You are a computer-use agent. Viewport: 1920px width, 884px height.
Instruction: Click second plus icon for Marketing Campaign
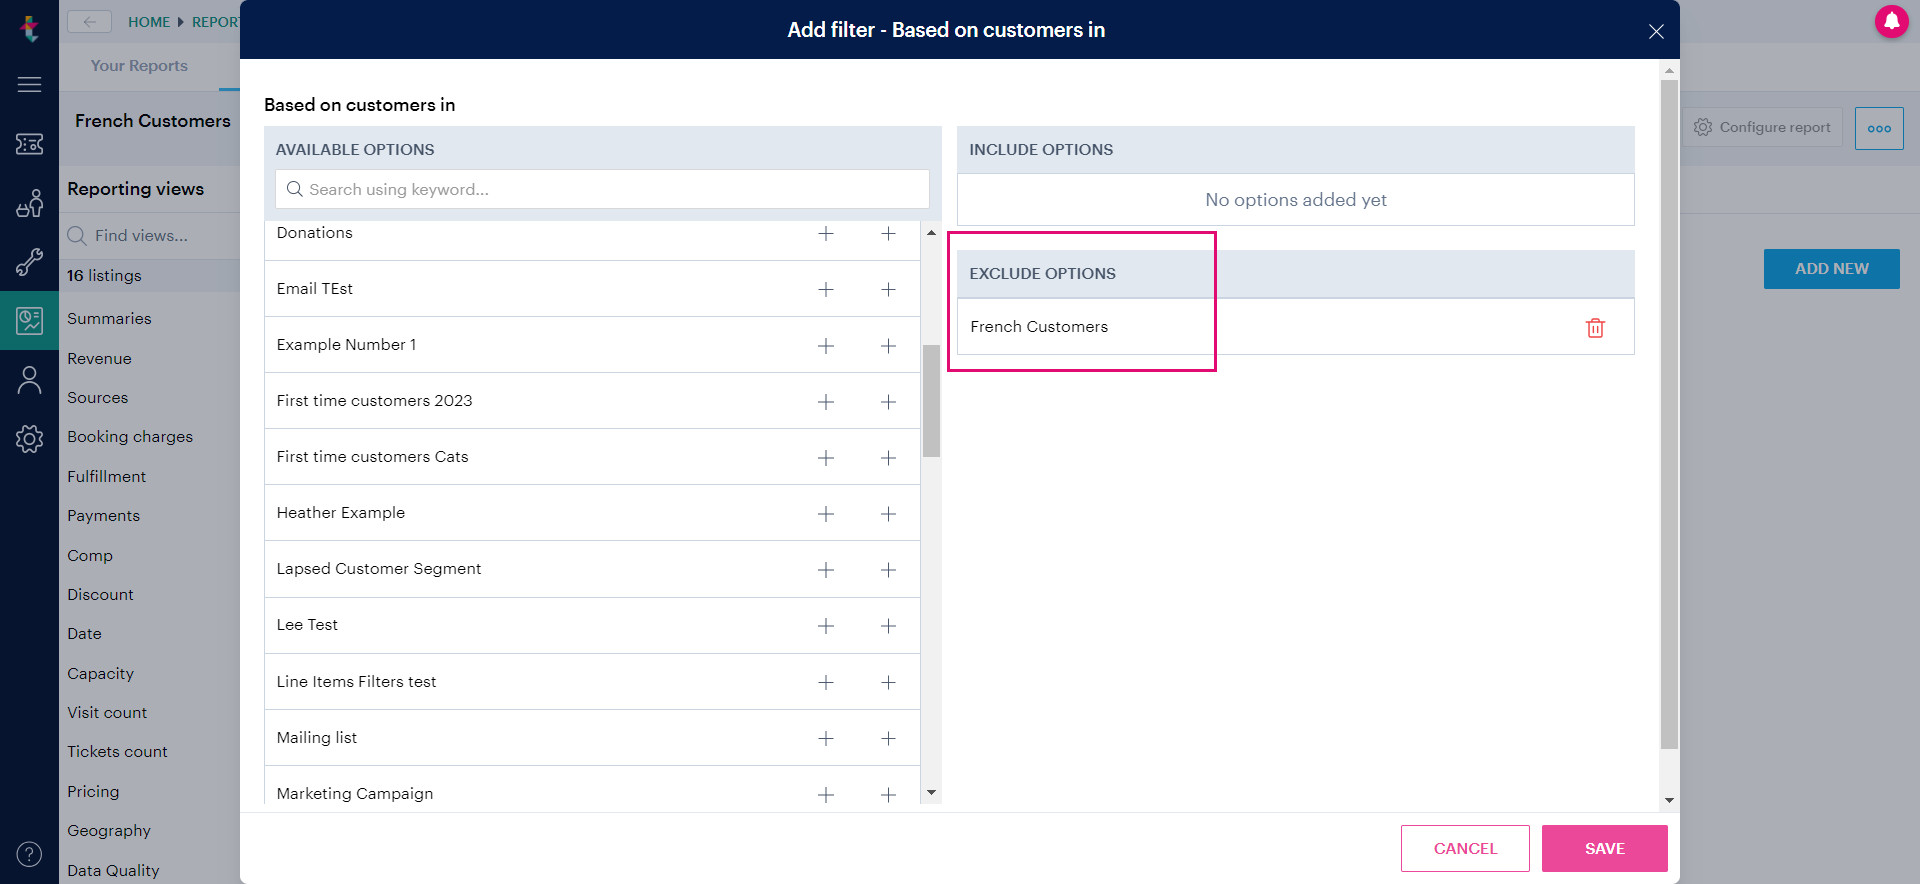coord(888,794)
